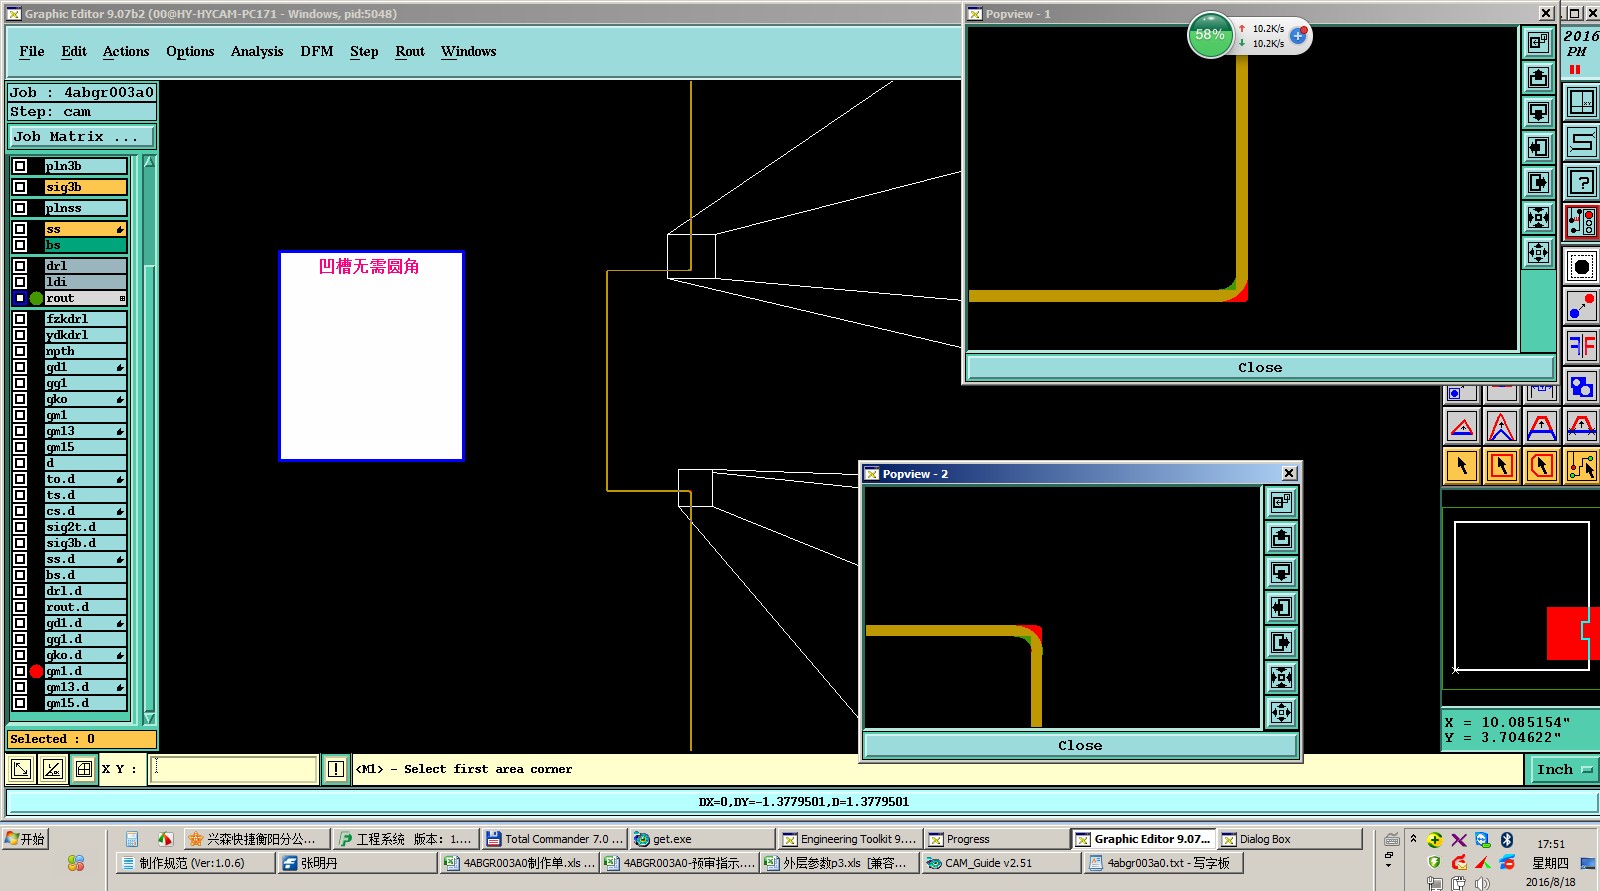Click the S-shaped trace tool icon
Viewport: 1600px width, 891px height.
click(1582, 142)
